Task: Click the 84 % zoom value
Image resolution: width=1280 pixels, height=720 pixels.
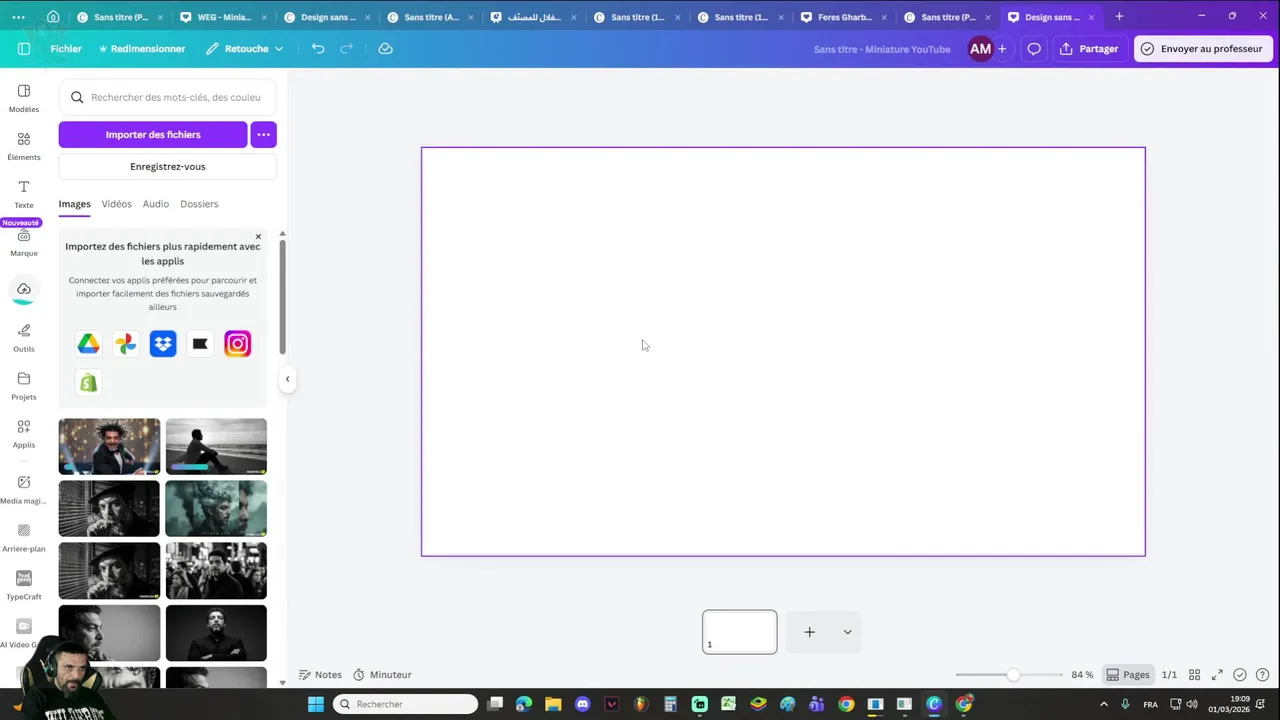Action: [x=1082, y=675]
